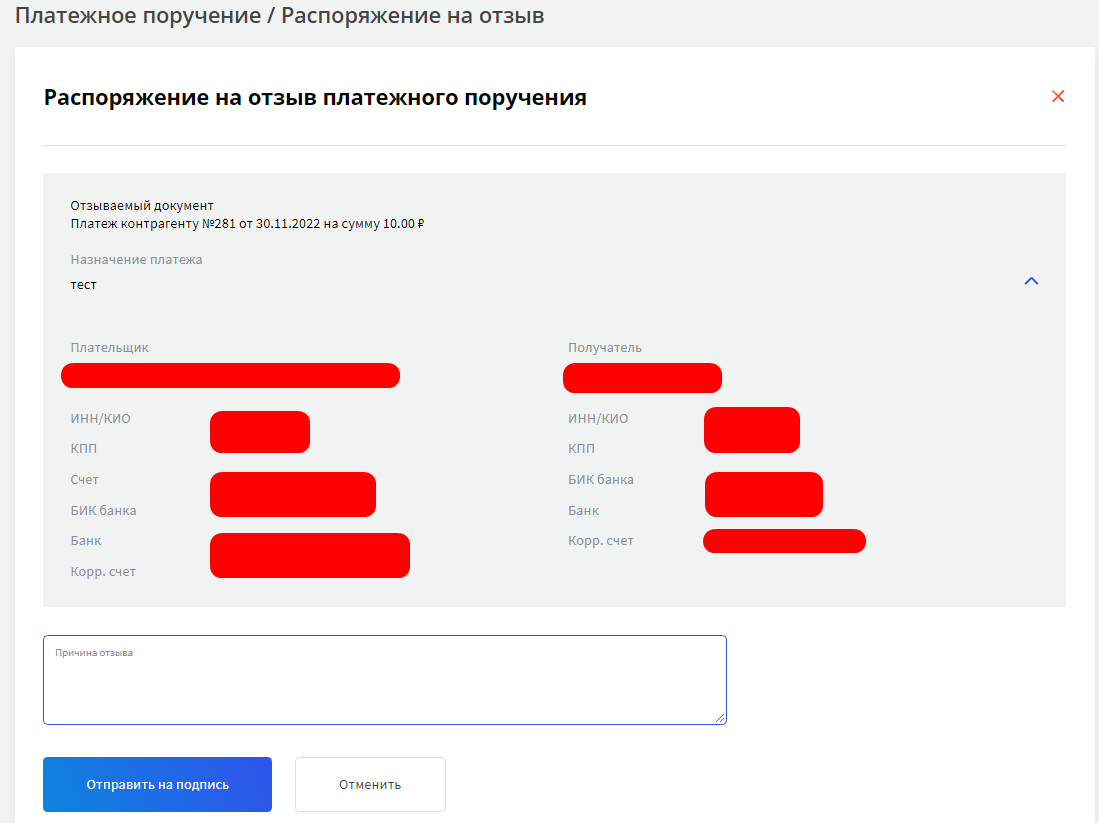Click the Назначение платежа label
The width and height of the screenshot is (1099, 823).
136,259
